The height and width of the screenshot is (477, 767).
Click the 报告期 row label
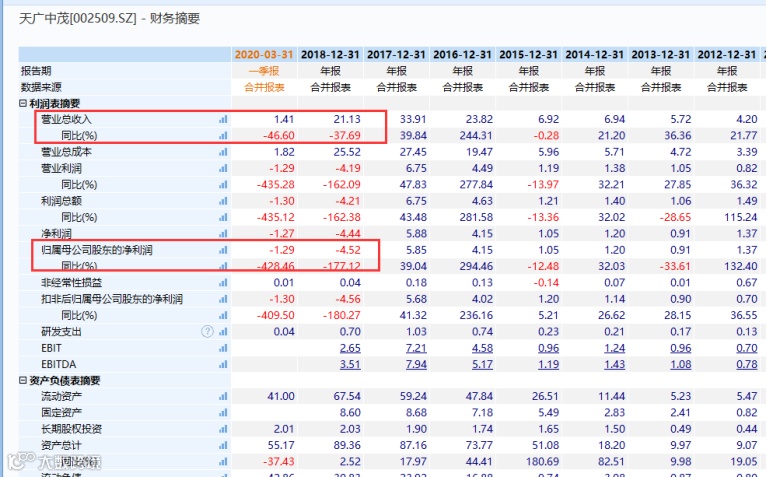click(x=36, y=71)
